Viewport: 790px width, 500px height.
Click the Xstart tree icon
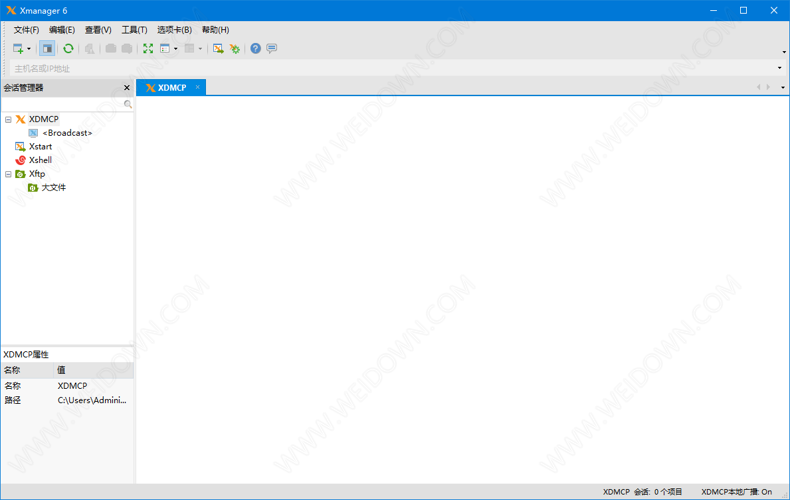pyautogui.click(x=20, y=147)
